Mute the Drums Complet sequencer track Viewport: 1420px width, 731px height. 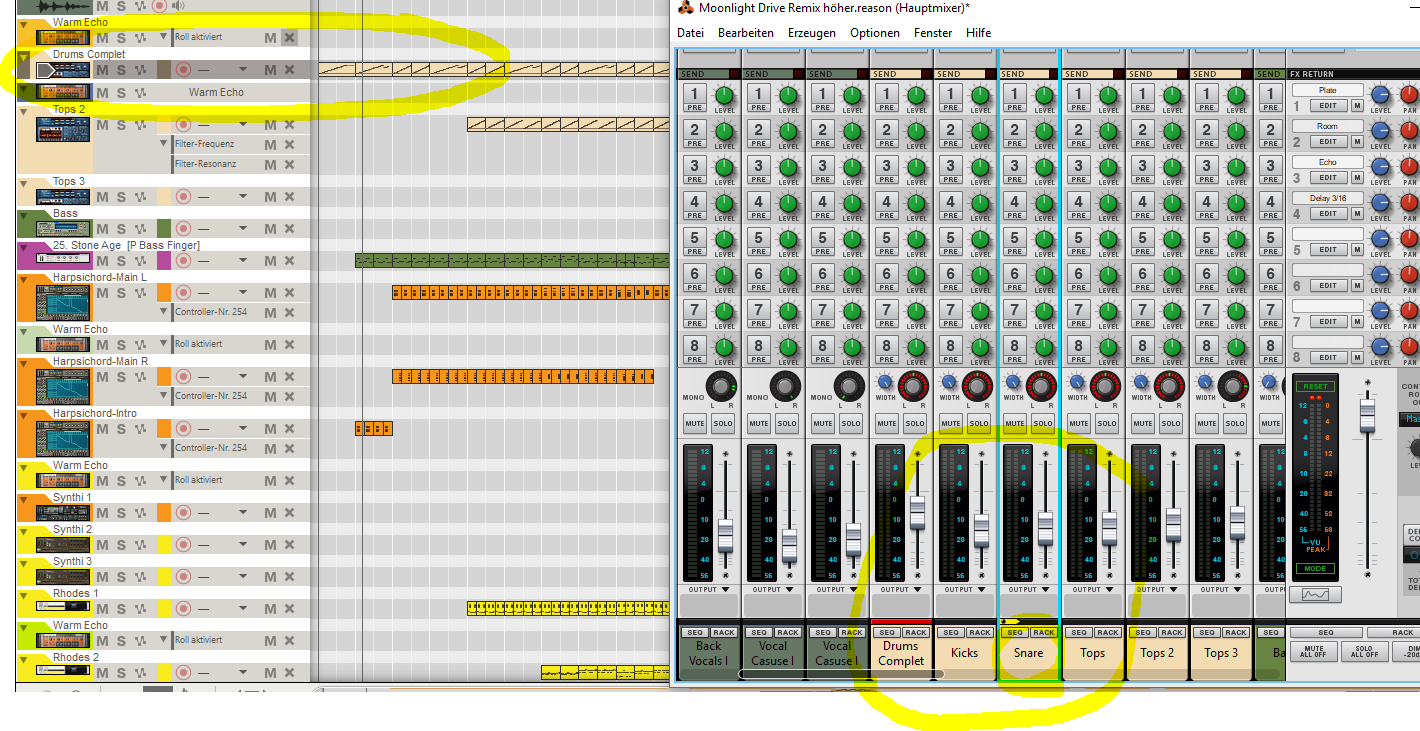point(102,70)
